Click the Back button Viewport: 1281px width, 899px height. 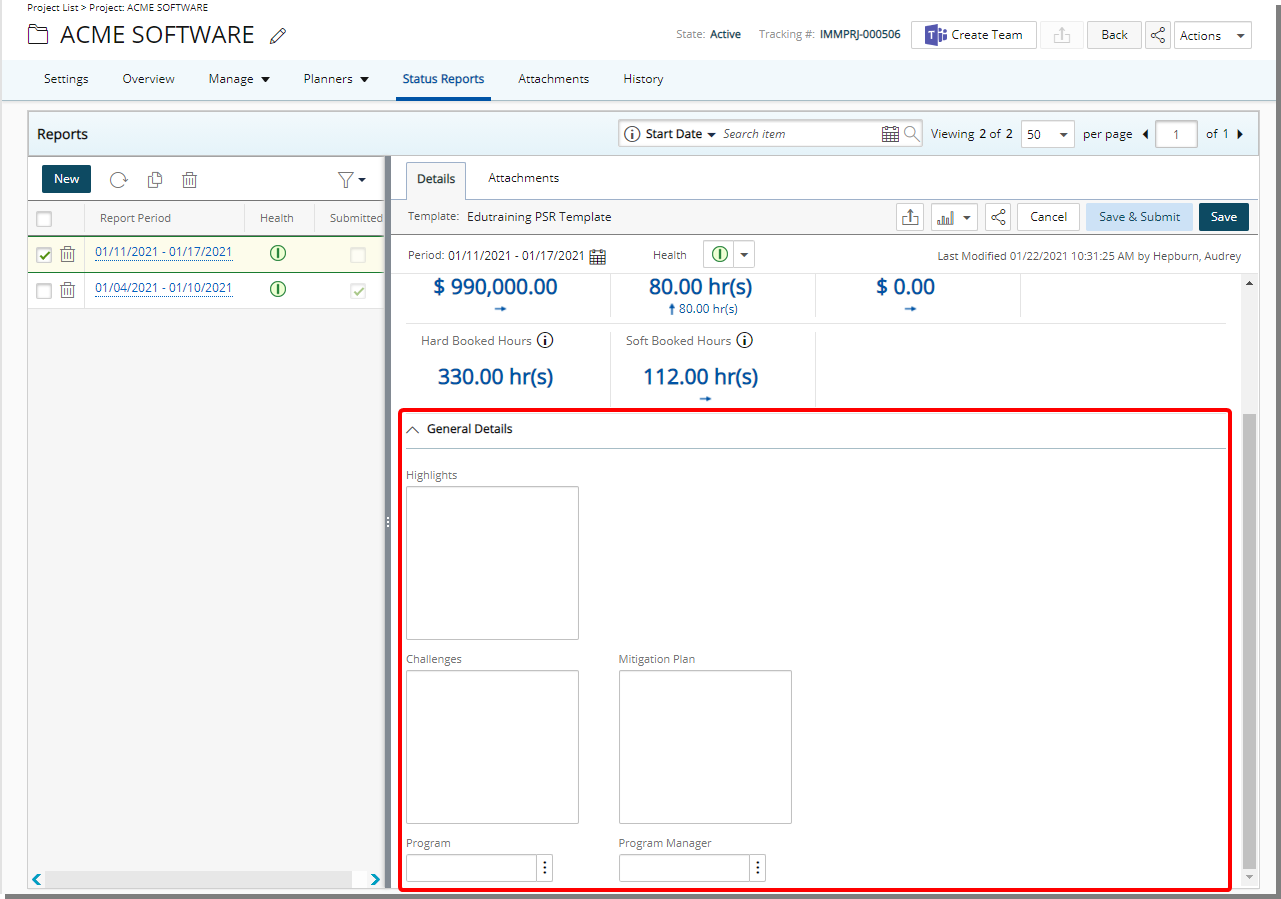[1114, 35]
